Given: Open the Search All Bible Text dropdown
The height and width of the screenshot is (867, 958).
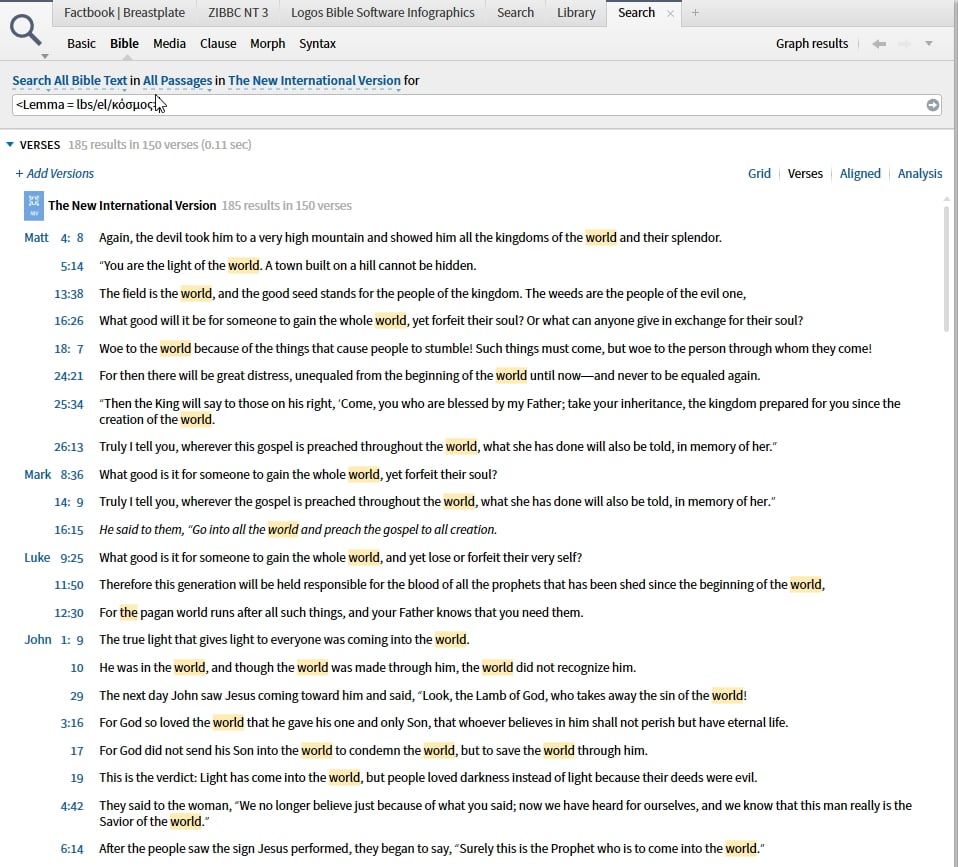Looking at the screenshot, I should (x=69, y=81).
